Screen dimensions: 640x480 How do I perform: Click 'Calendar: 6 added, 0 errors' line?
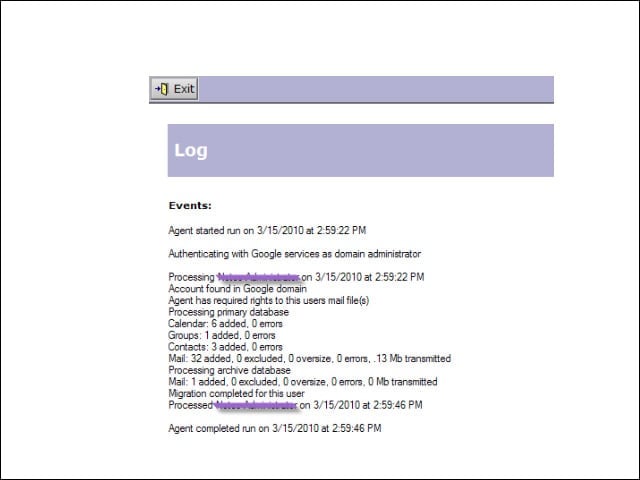[225, 324]
